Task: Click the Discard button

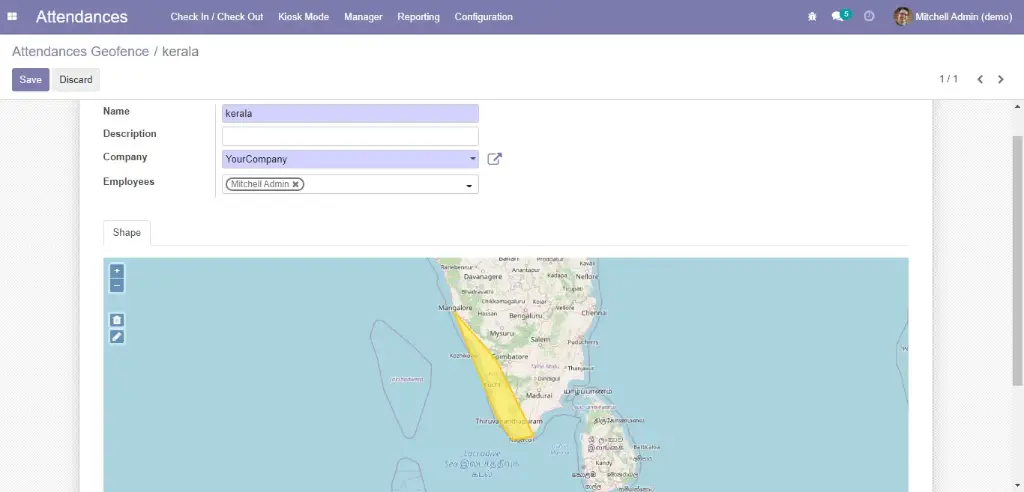Action: pos(76,80)
